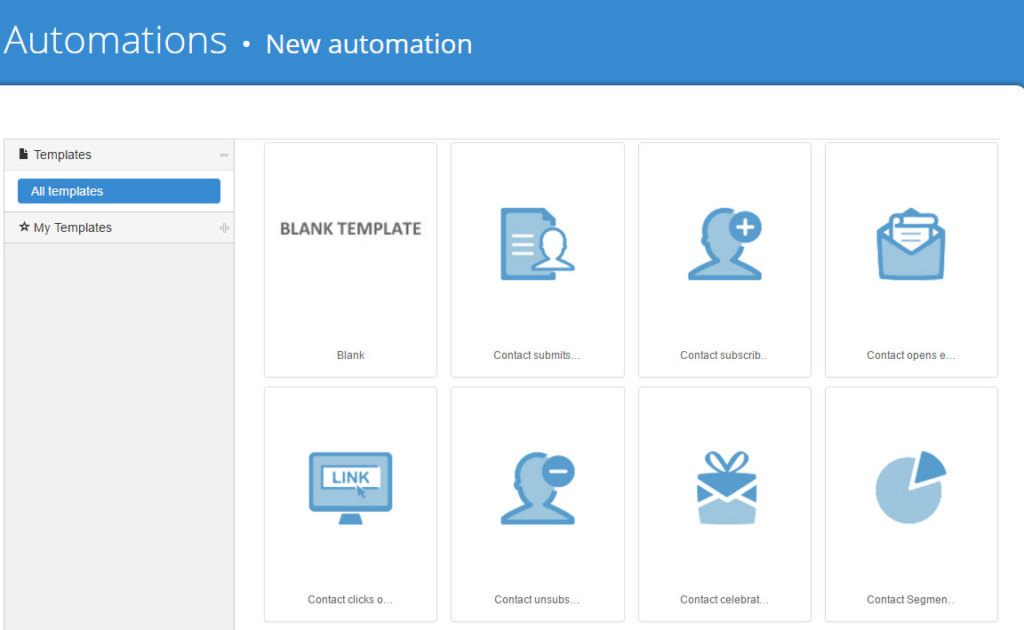Click the "Contact opens e..." caption
Image resolution: width=1024 pixels, height=630 pixels.
(x=911, y=355)
